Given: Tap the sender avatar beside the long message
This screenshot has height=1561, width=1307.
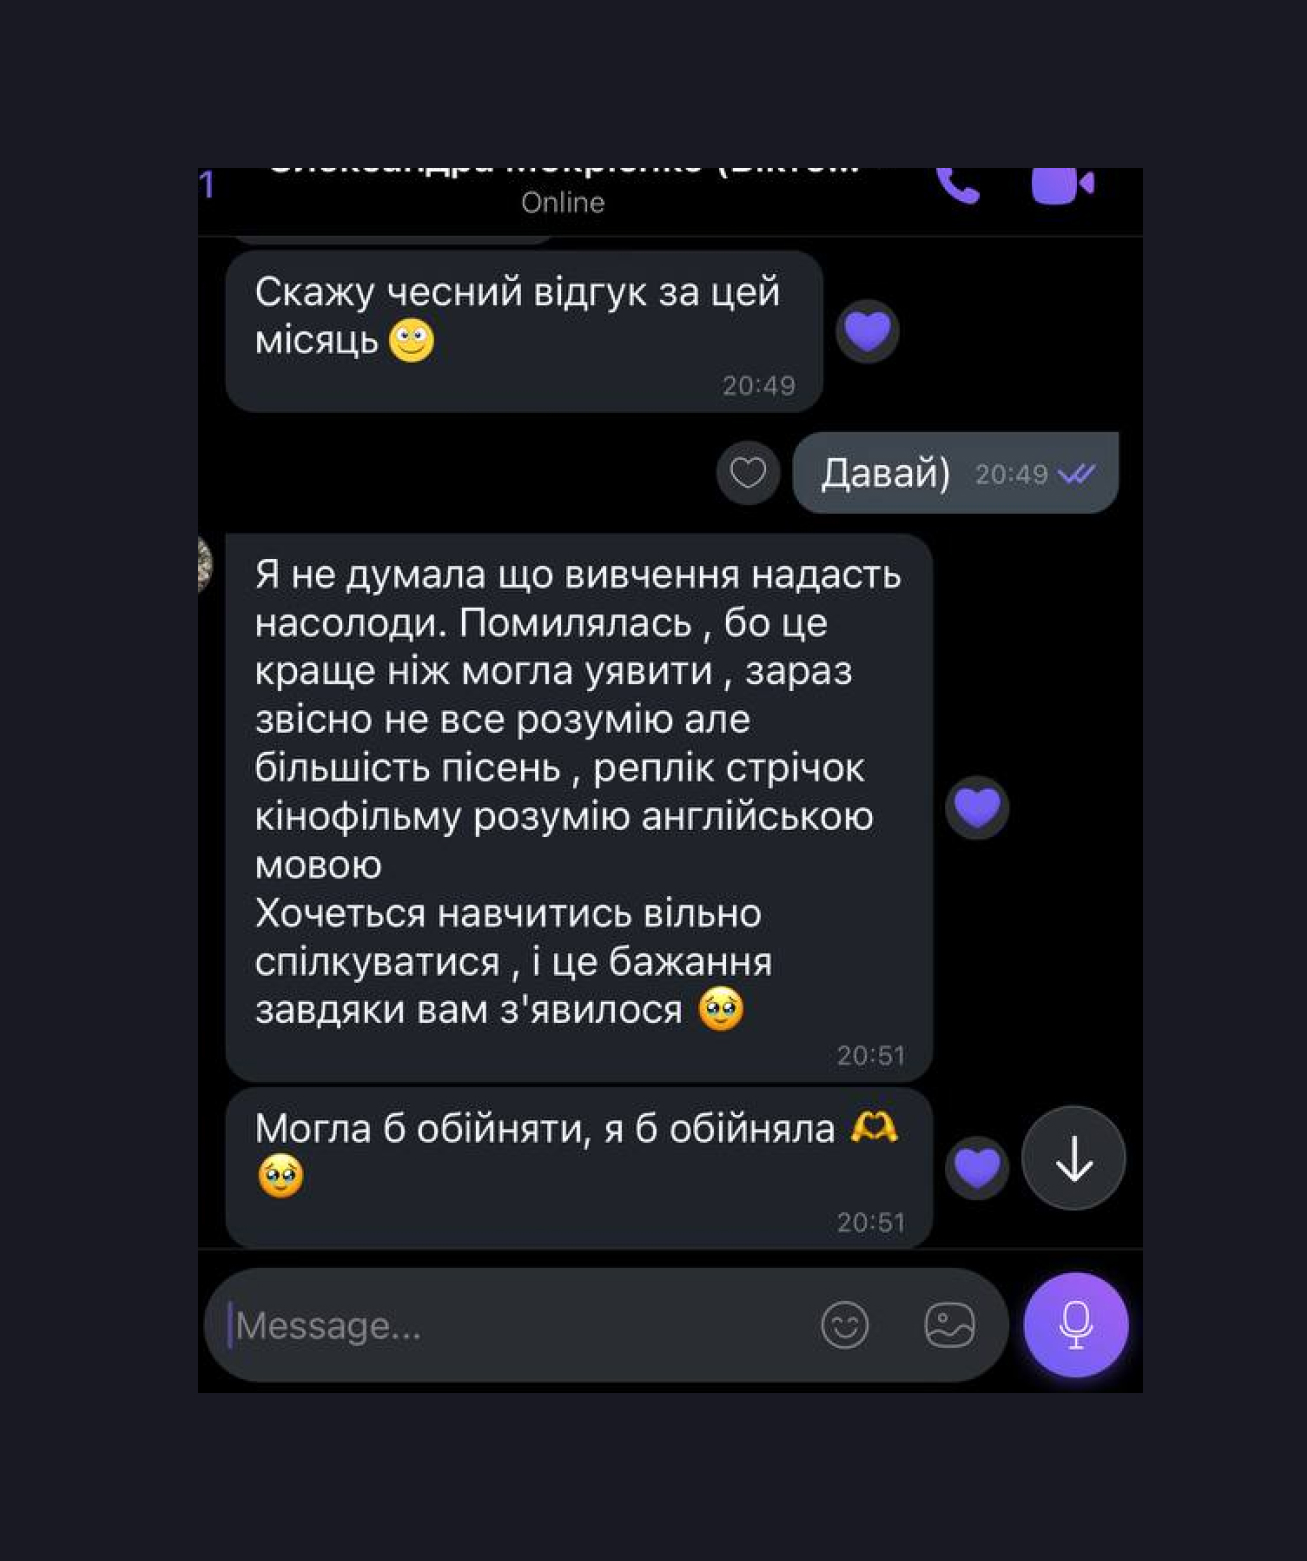Looking at the screenshot, I should tap(204, 564).
